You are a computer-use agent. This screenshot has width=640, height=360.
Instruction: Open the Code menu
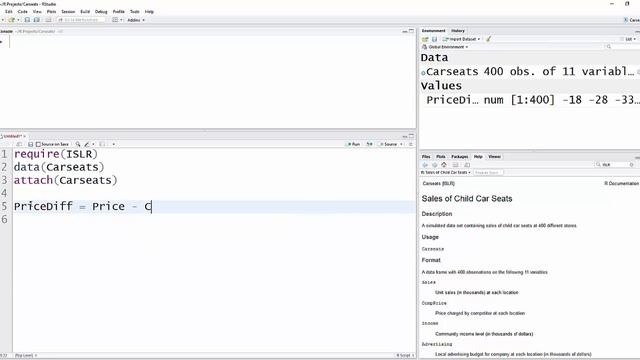point(22,12)
